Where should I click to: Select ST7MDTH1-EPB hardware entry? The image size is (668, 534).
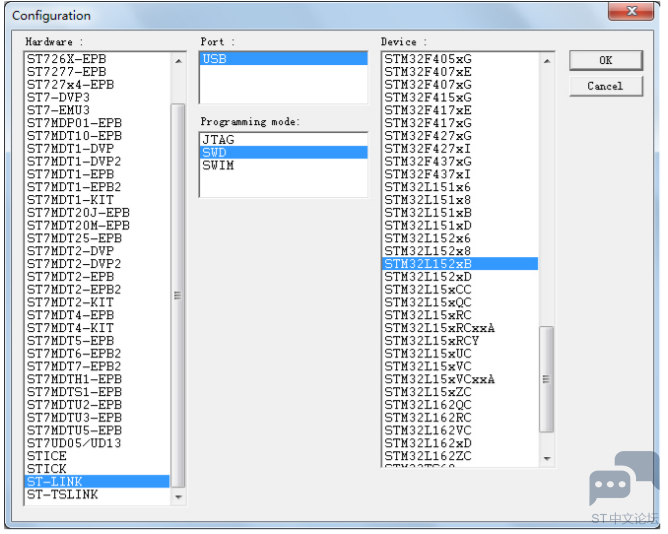click(97, 379)
